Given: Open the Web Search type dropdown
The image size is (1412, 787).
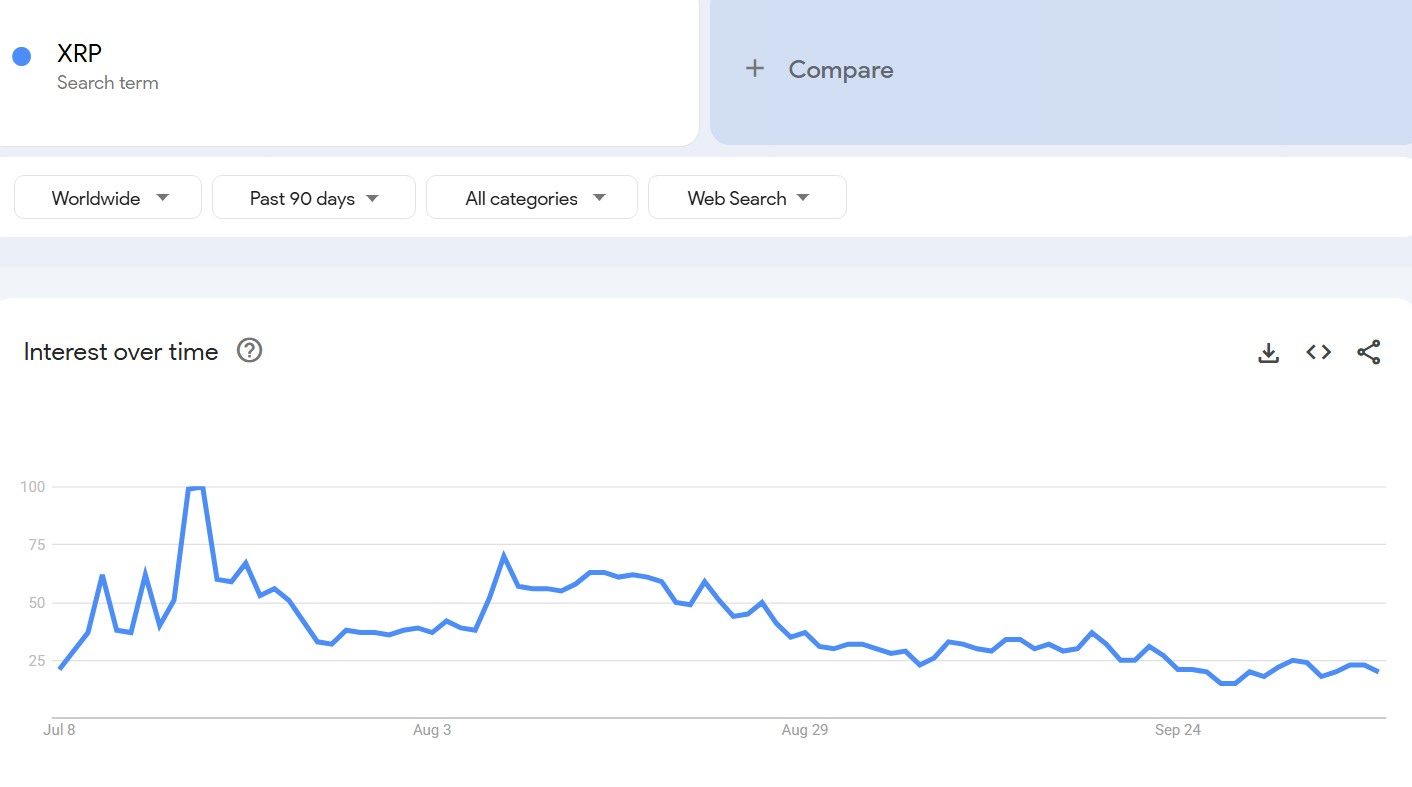Looking at the screenshot, I should point(747,197).
